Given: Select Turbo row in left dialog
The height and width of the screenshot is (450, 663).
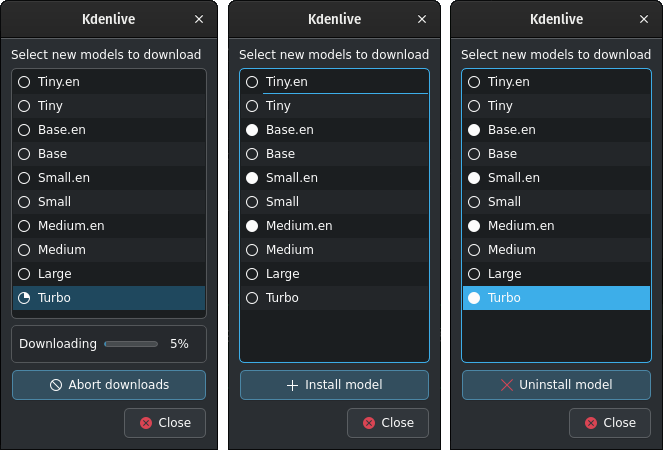Looking at the screenshot, I should [x=109, y=298].
